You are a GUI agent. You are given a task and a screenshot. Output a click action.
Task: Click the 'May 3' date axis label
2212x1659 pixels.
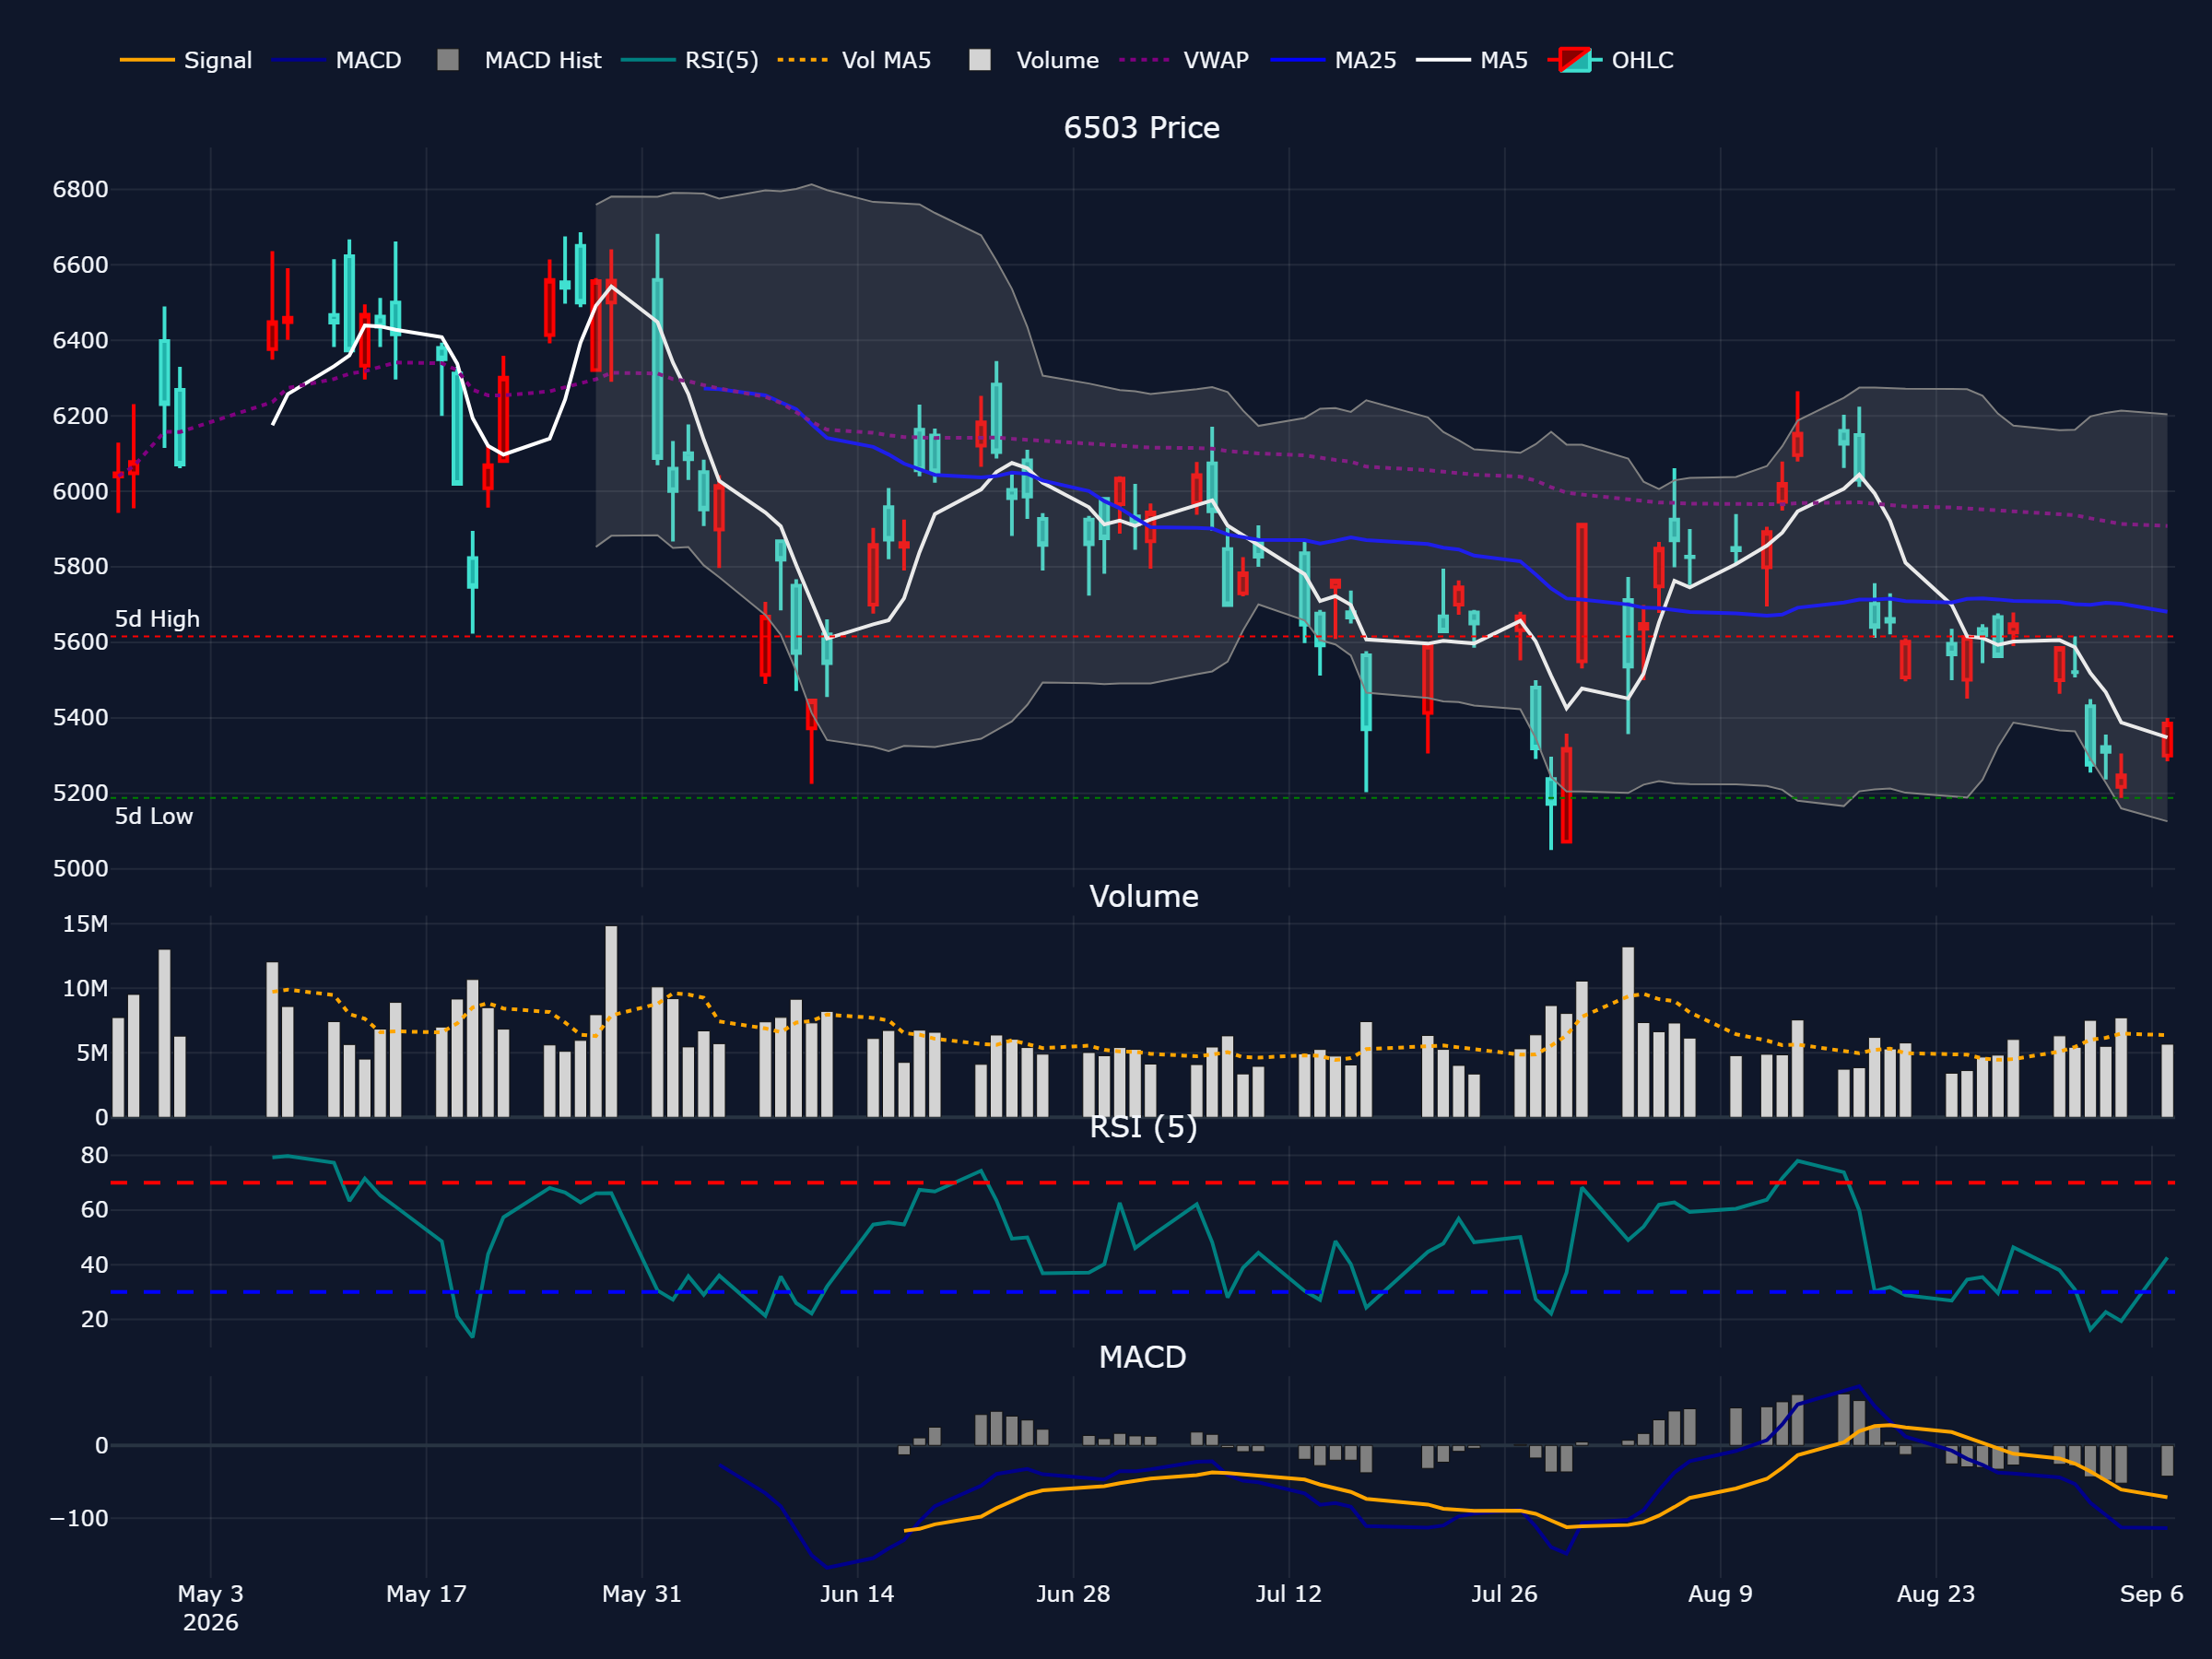click(210, 1594)
